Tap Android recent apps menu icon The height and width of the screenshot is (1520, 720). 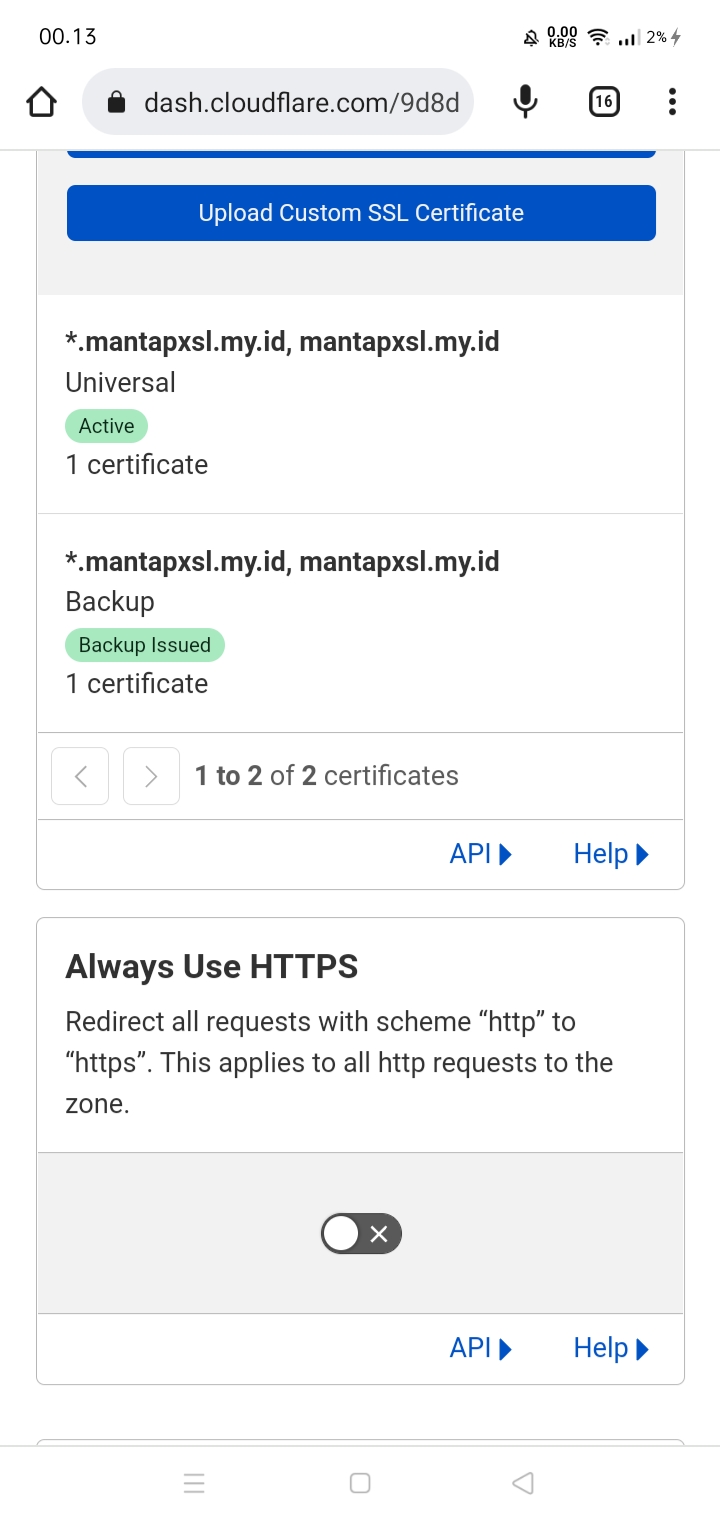(x=195, y=1483)
